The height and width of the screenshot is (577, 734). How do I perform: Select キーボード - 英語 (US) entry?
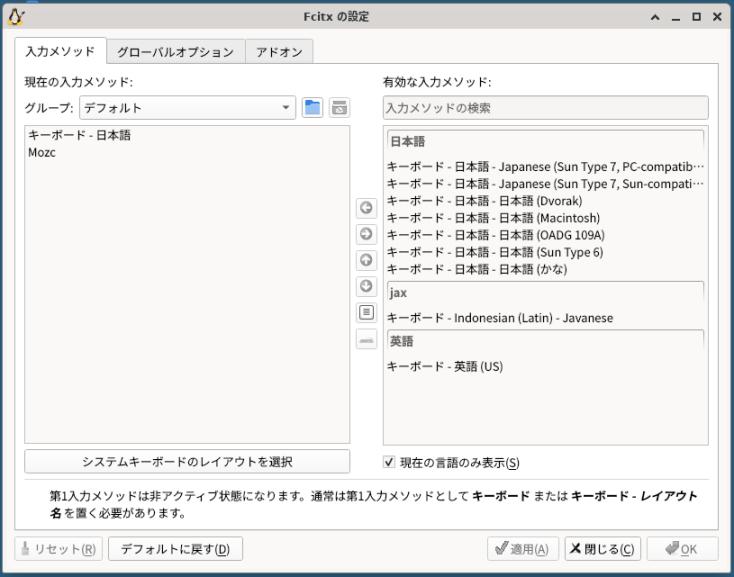545,366
